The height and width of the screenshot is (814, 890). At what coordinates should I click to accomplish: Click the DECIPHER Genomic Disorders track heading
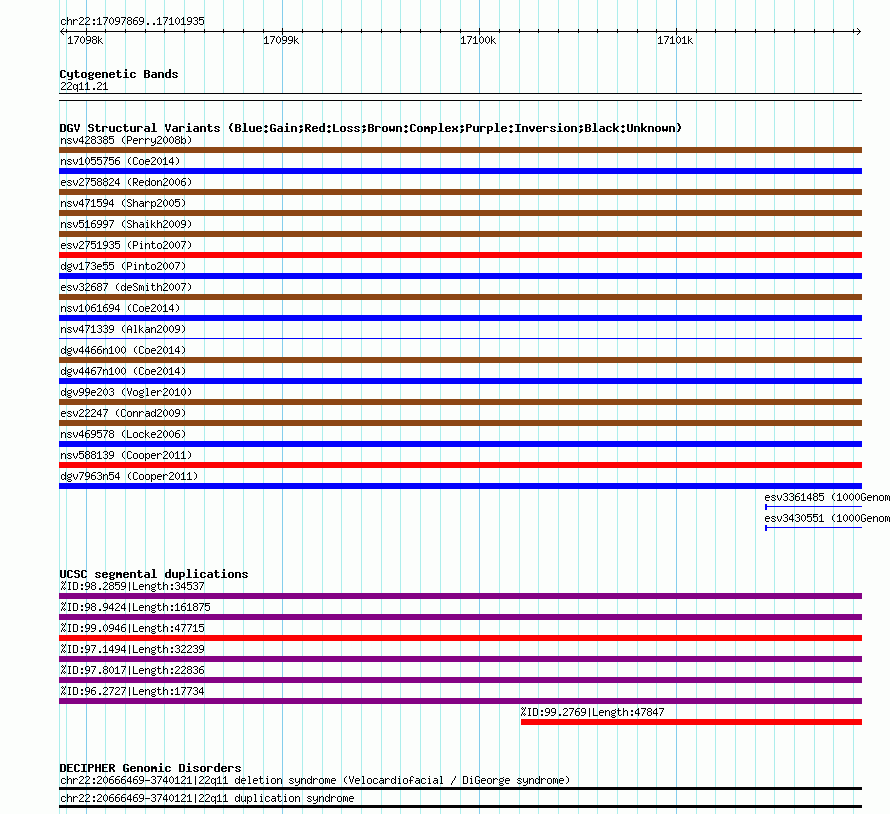click(x=150, y=768)
